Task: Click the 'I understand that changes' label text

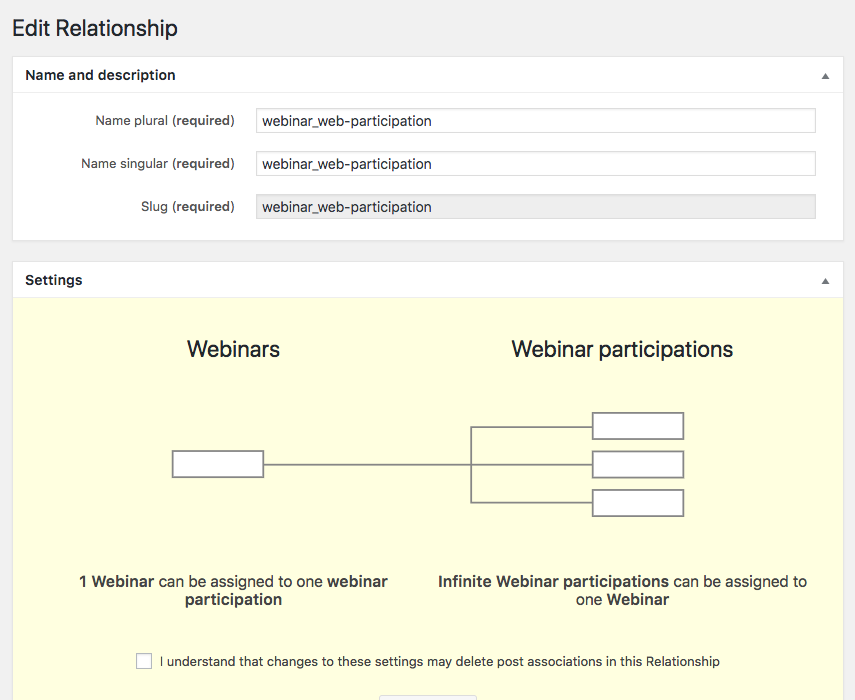Action: (x=439, y=661)
